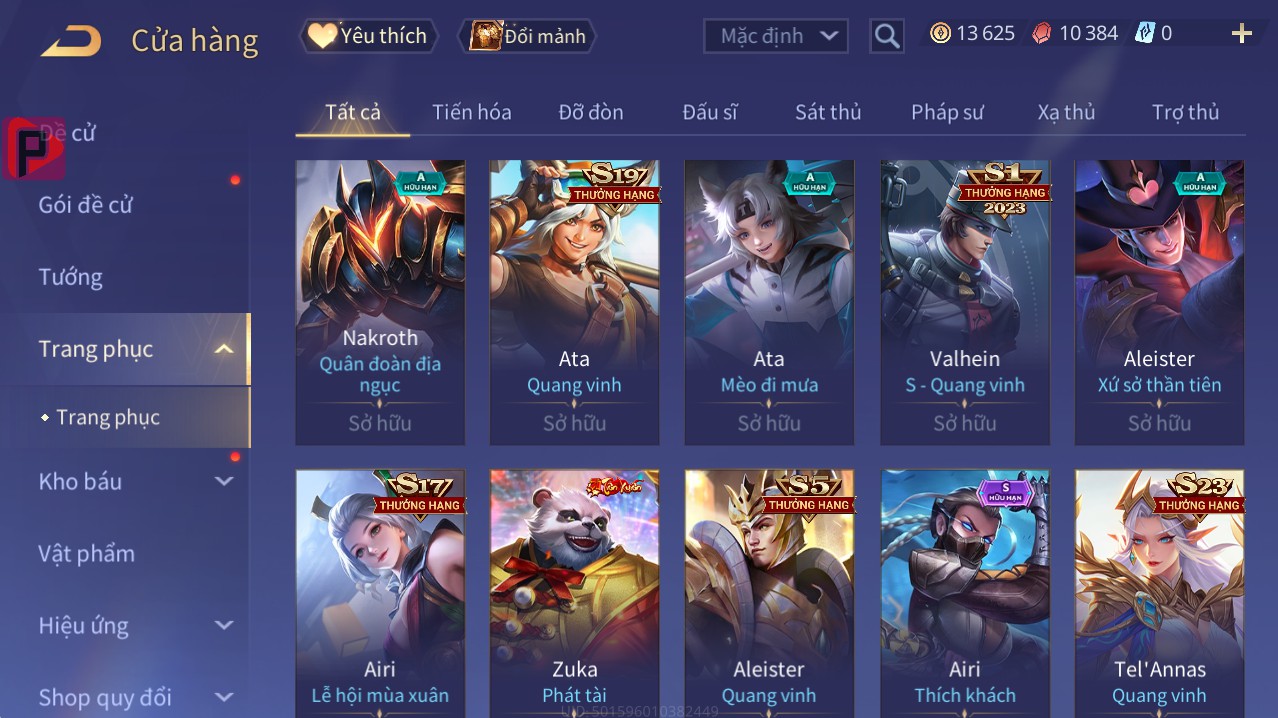The width and height of the screenshot is (1278, 718).
Task: Switch to the Sát thủ tab
Action: click(x=828, y=112)
